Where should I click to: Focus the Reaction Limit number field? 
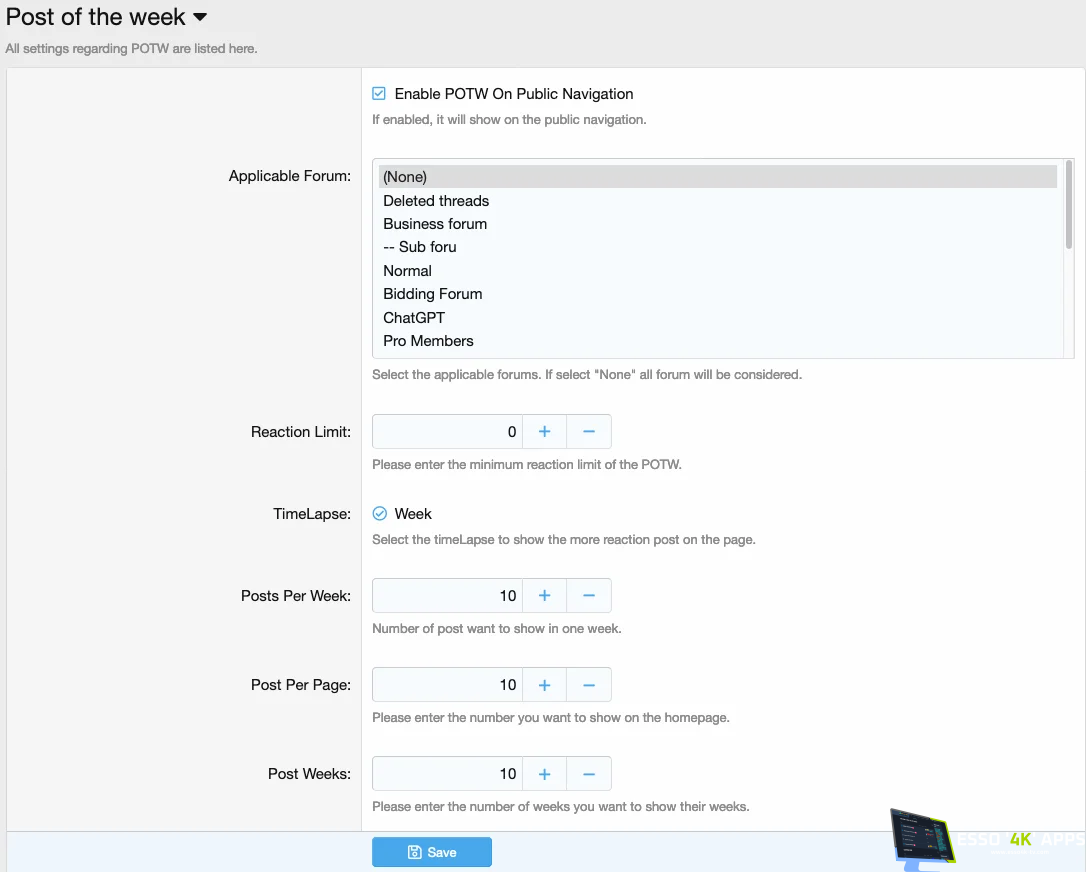coord(447,432)
